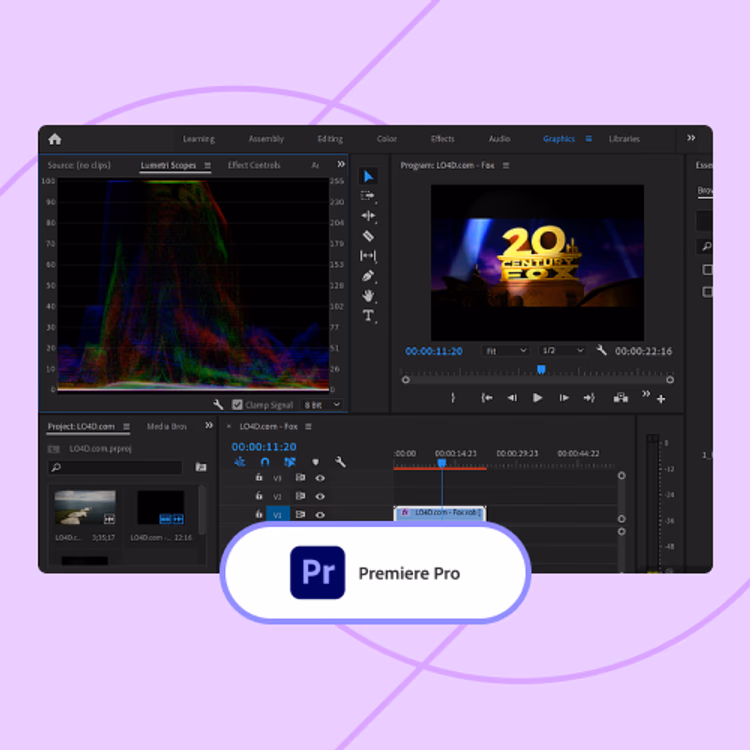Viewport: 750px width, 750px height.
Task: Toggle the Clamp Signal checkbox
Action: tap(237, 405)
